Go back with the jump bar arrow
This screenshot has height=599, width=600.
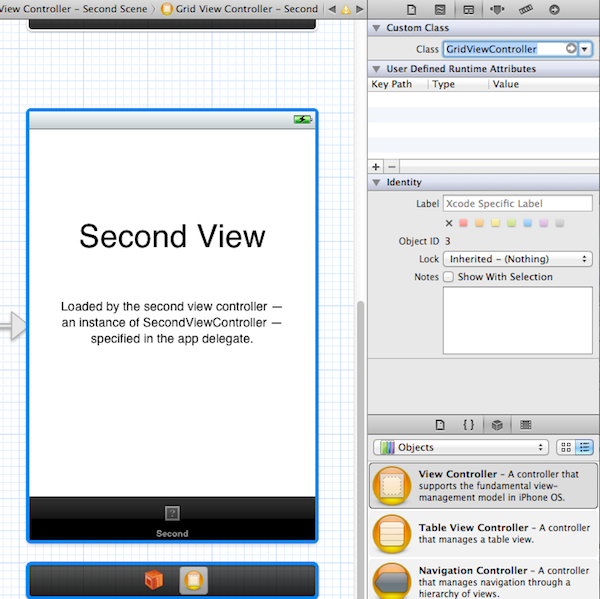(332, 9)
